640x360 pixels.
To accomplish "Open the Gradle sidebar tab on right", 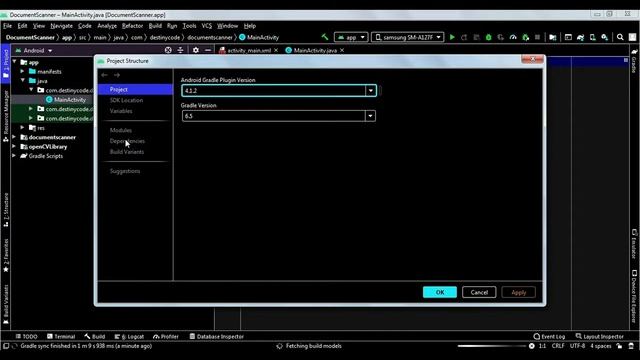I will click(634, 61).
